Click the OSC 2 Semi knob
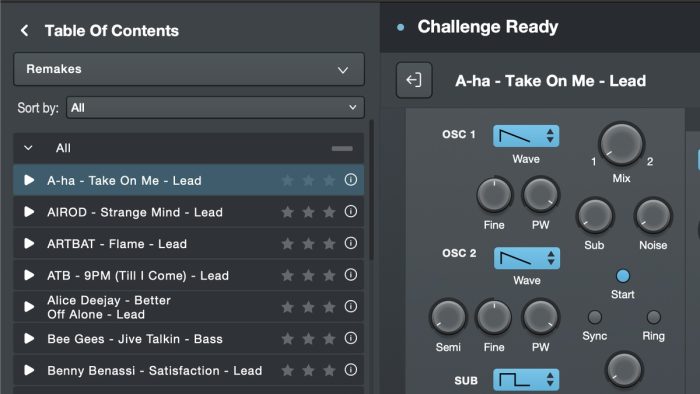This screenshot has width=700, height=394. click(x=448, y=317)
